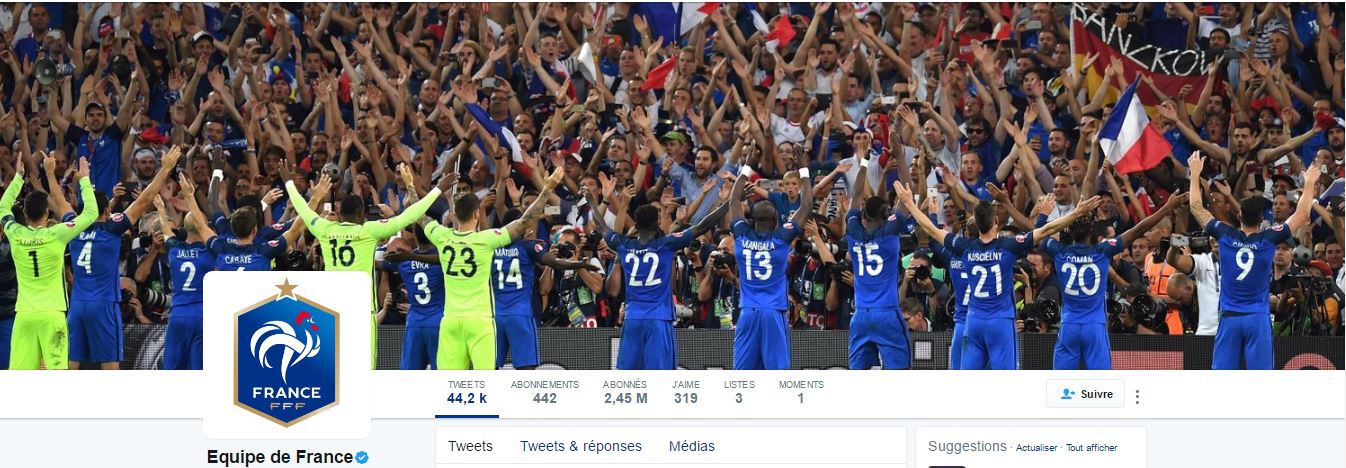Open the team celebration header photo
This screenshot has height=468, width=1346.
coord(673,185)
